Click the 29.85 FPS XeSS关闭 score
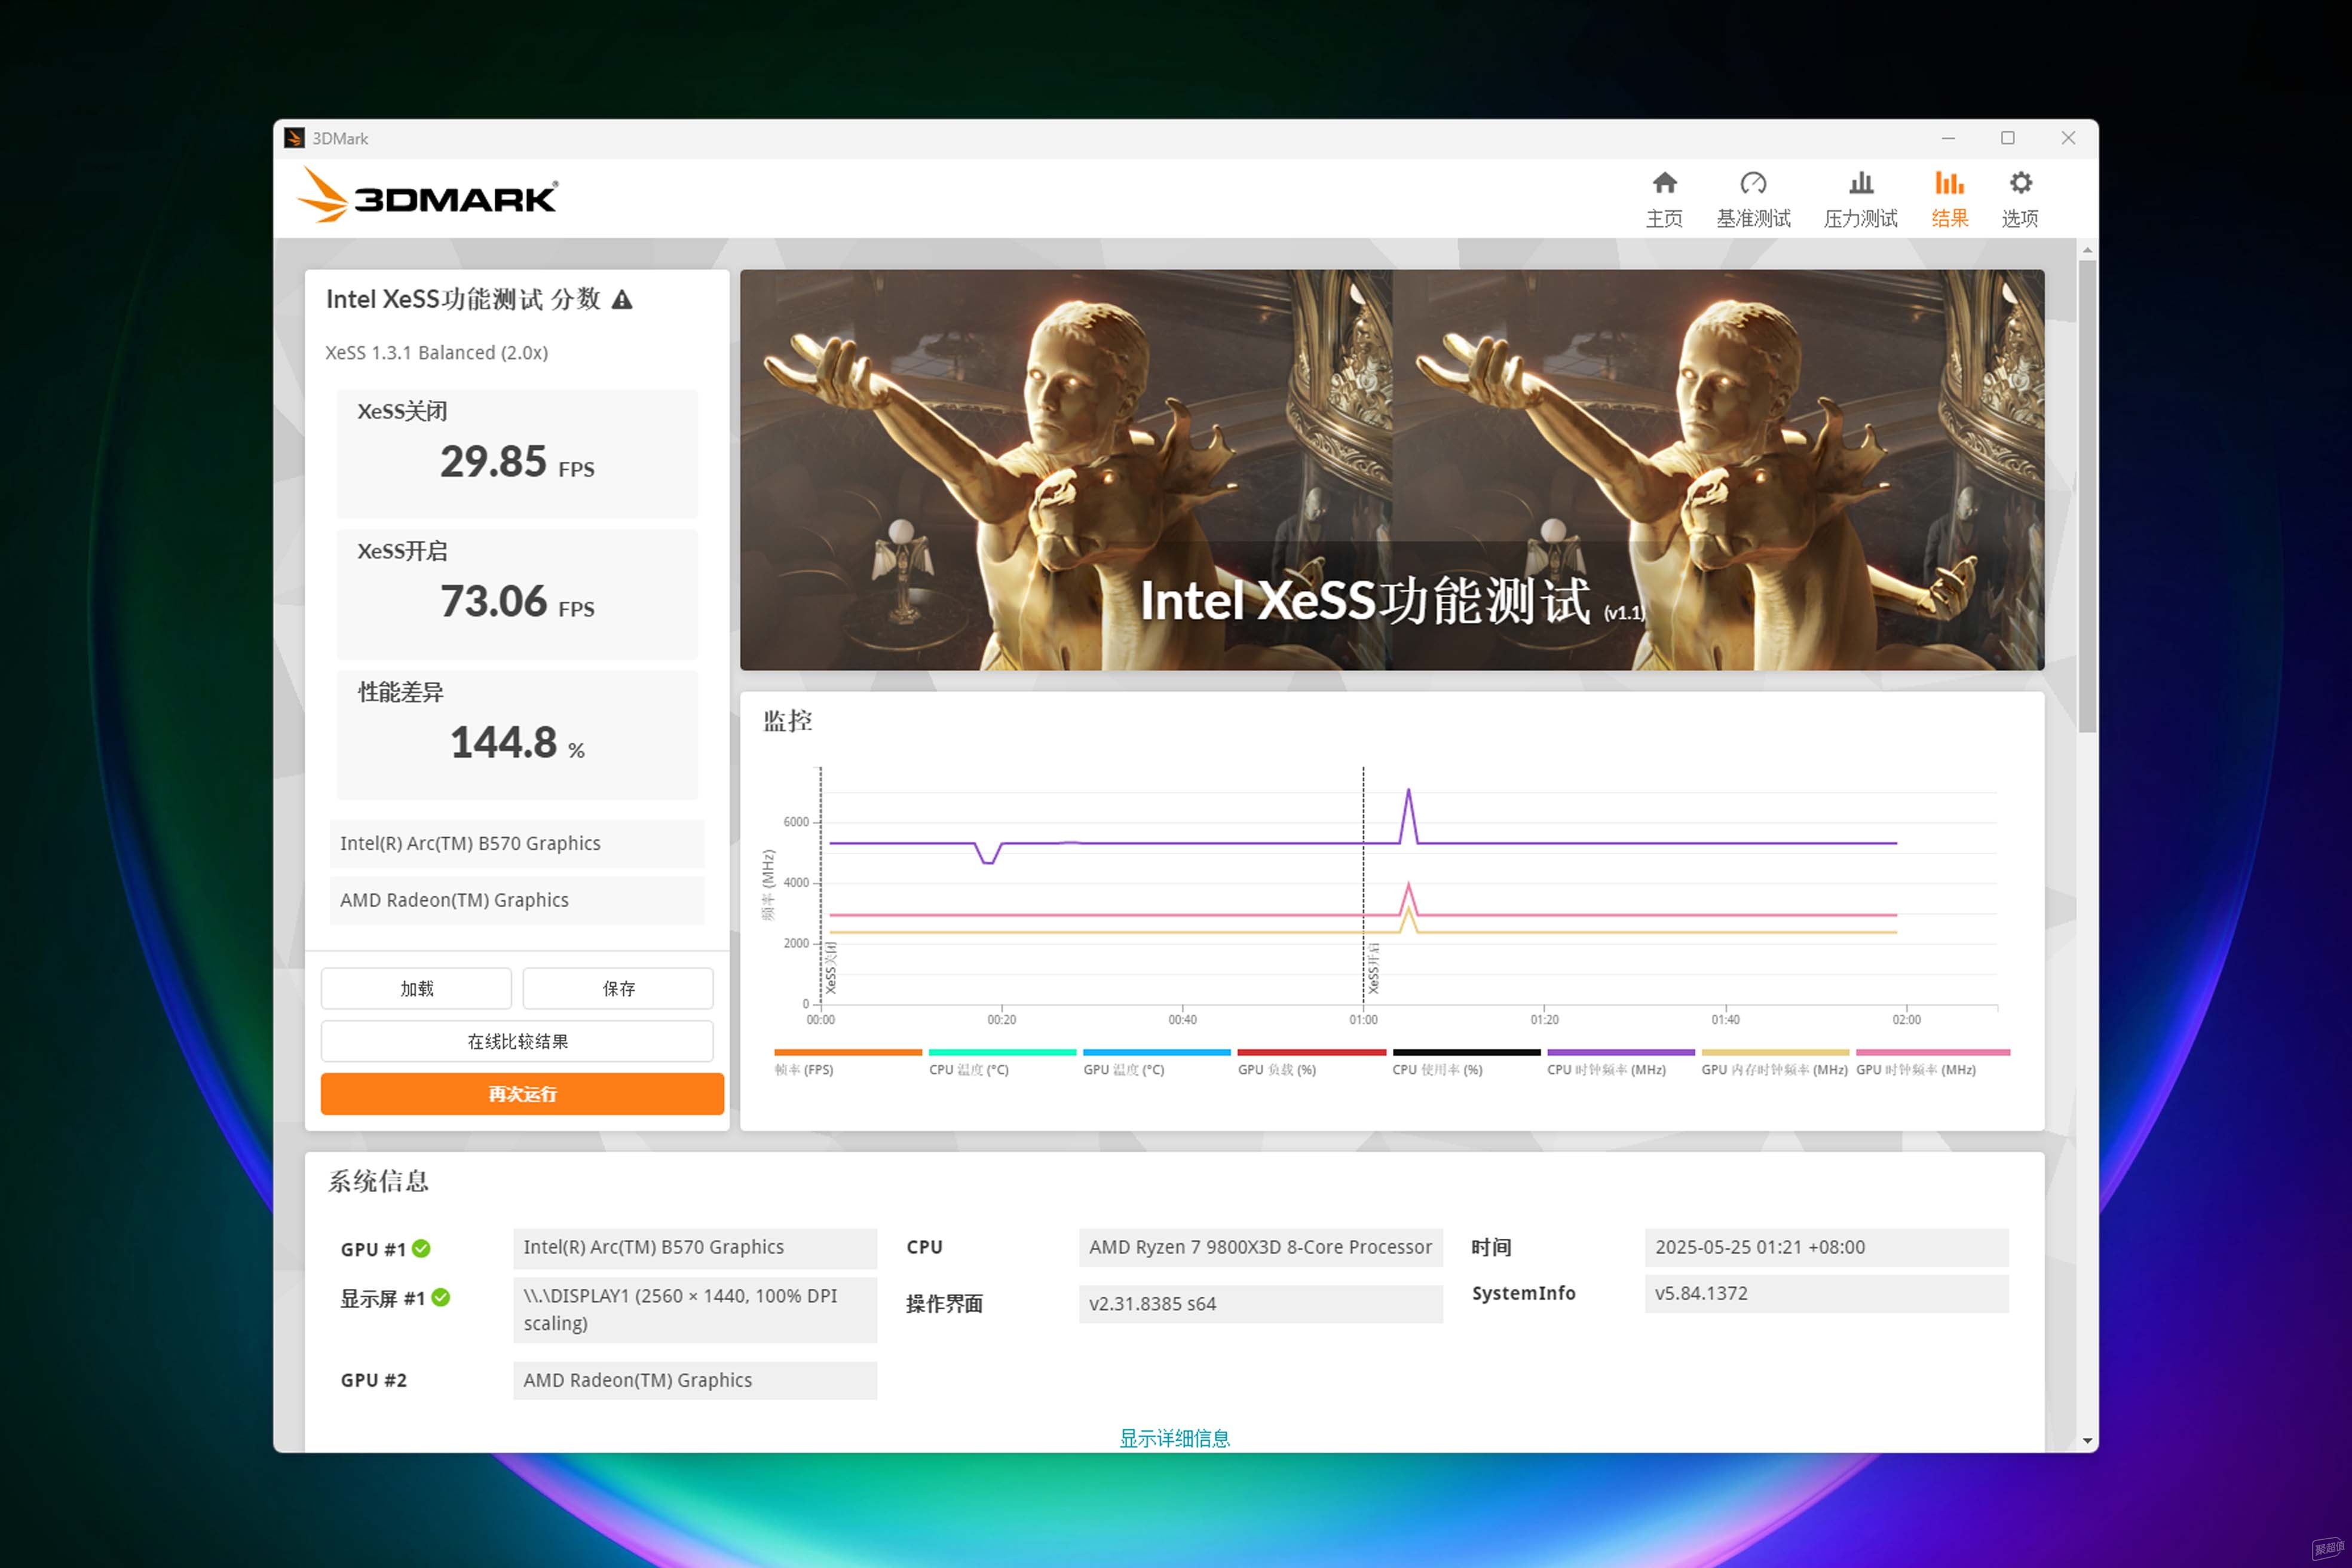Image resolution: width=2352 pixels, height=1568 pixels. [x=517, y=462]
